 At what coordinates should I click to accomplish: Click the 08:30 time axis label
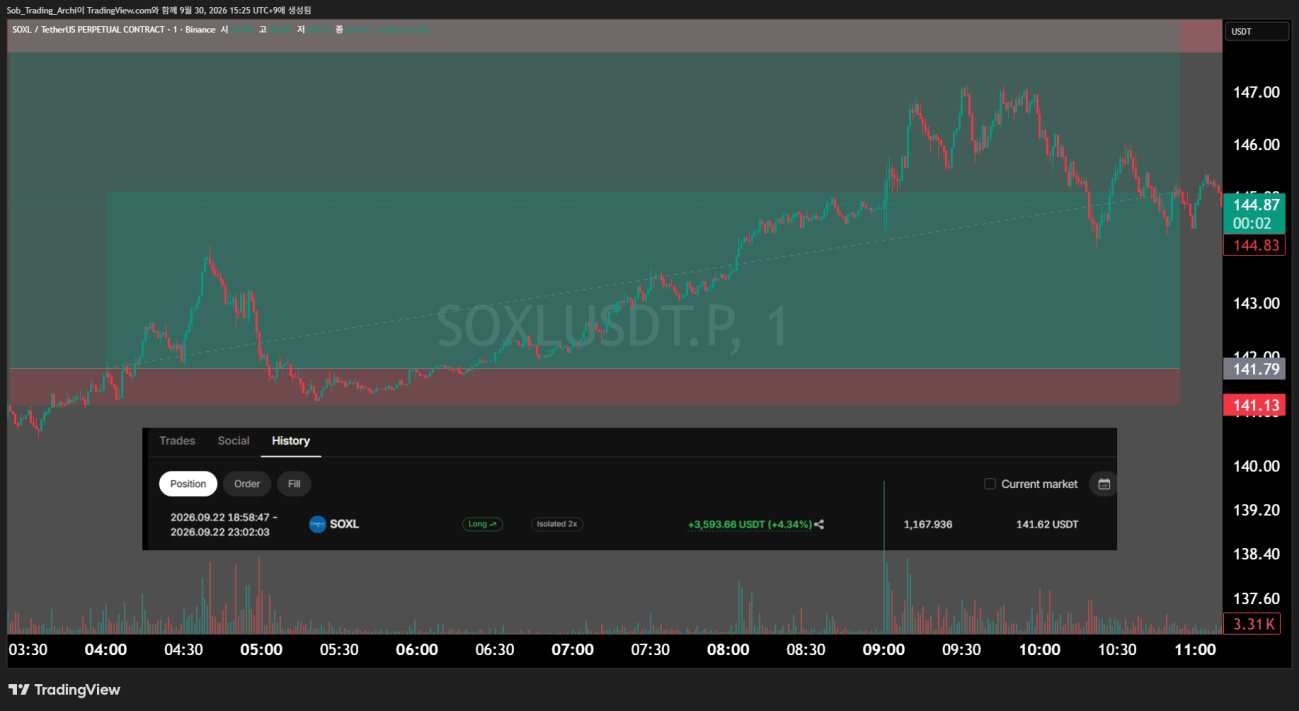point(806,649)
